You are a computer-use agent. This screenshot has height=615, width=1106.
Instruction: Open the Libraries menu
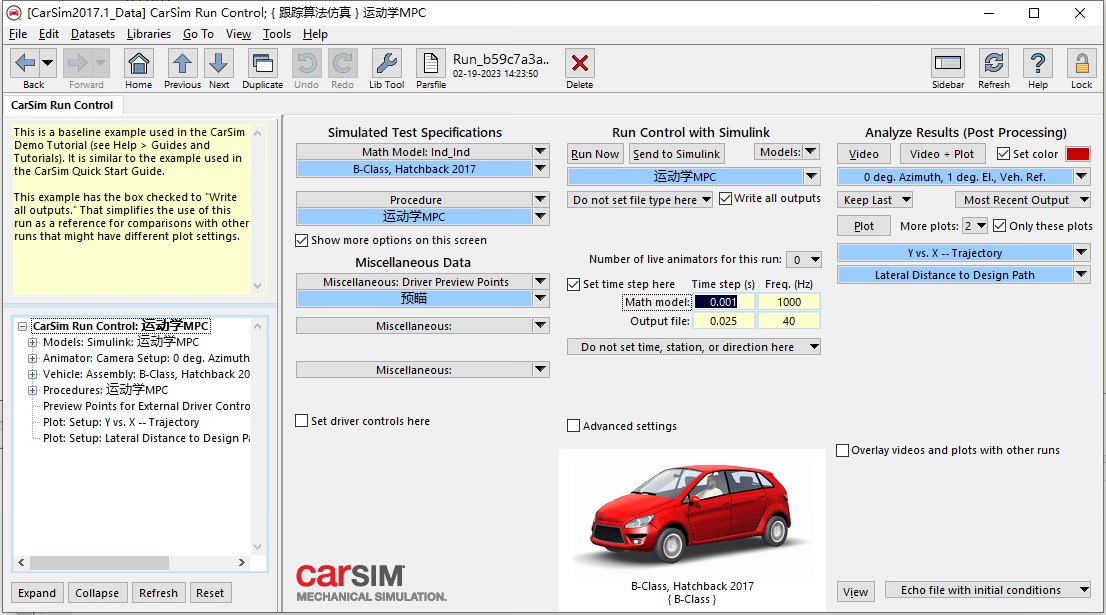[149, 34]
